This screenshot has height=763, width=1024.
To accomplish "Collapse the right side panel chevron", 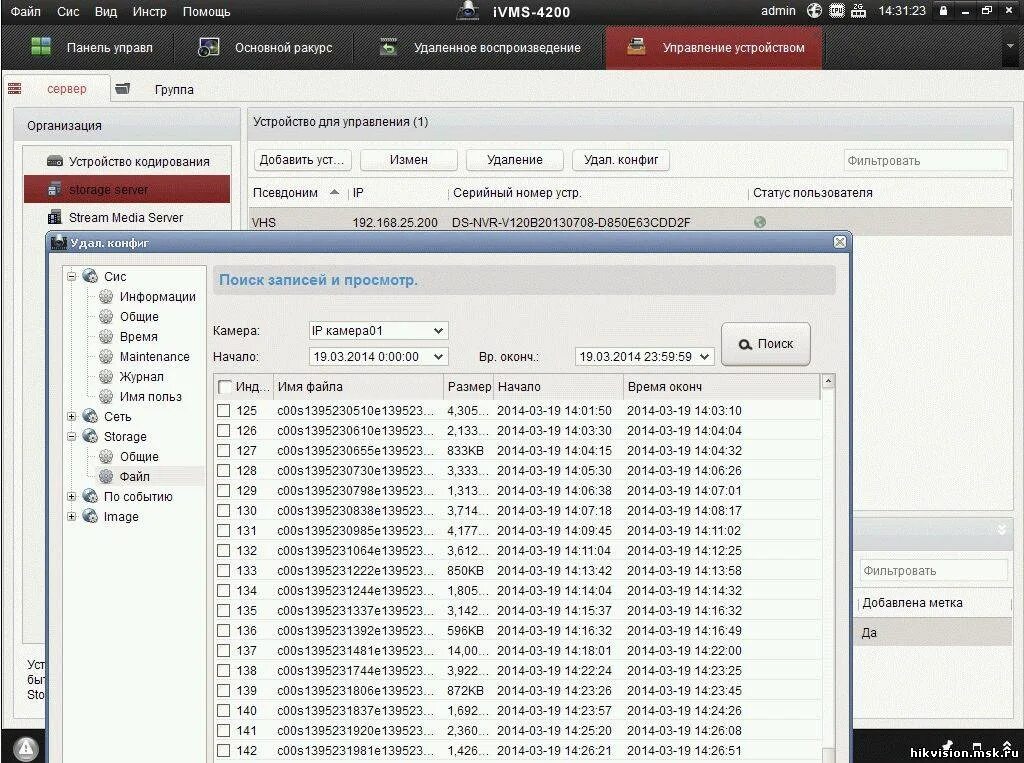I will click(x=1002, y=529).
